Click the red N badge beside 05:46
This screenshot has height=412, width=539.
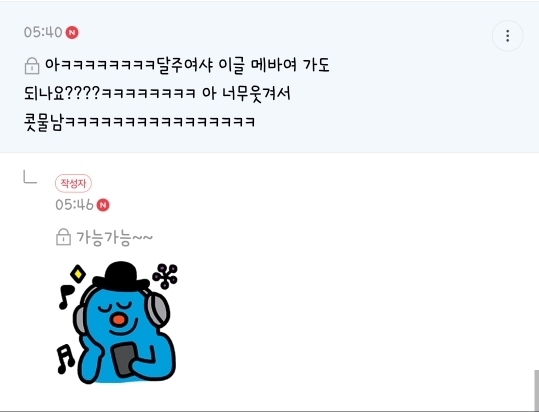(103, 205)
